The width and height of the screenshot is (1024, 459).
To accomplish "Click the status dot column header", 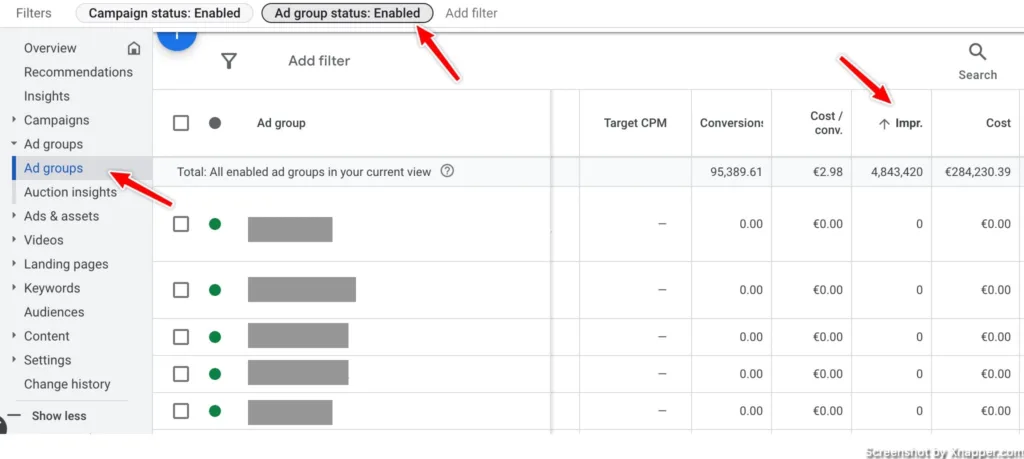I will point(214,123).
